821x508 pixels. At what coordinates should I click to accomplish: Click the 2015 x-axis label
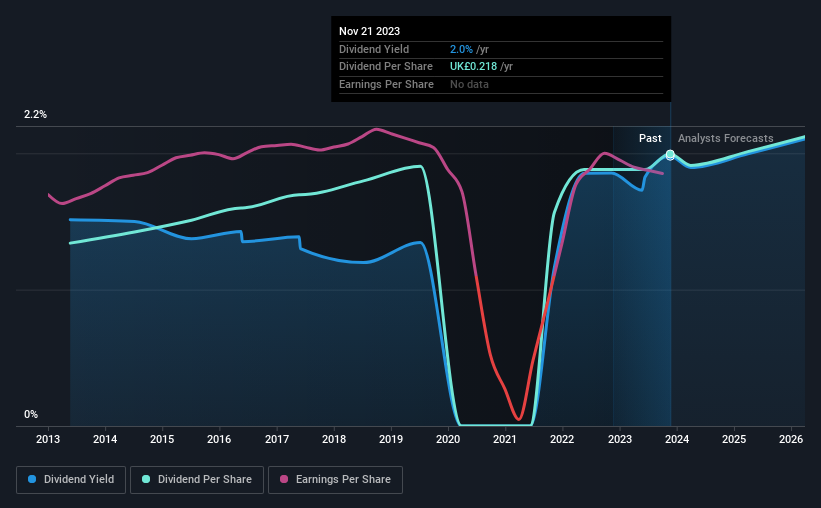tap(162, 439)
